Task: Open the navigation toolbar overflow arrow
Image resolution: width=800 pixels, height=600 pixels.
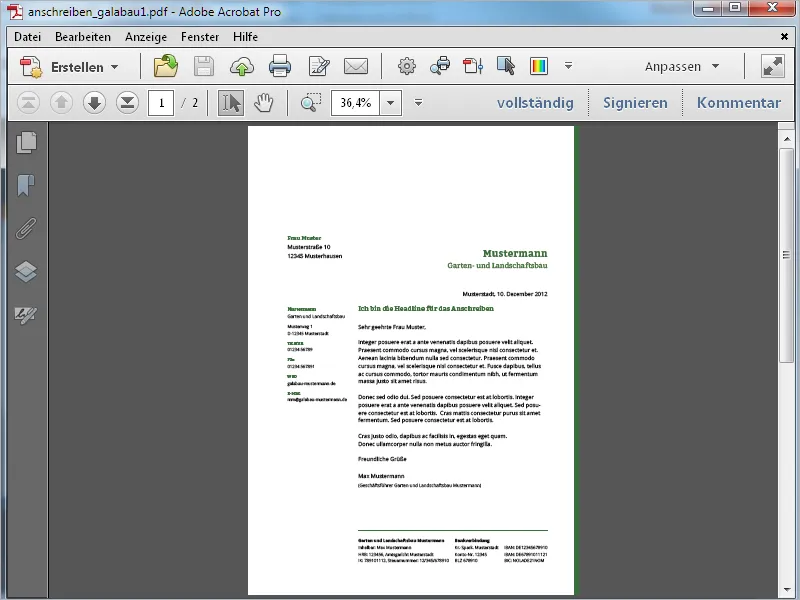Action: tap(418, 103)
